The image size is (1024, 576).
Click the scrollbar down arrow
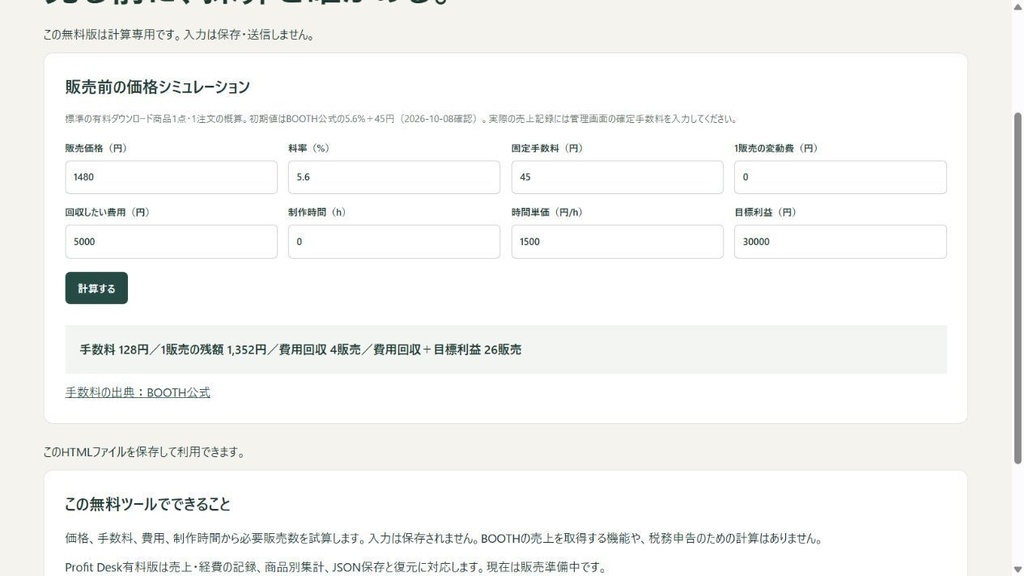[1017, 570]
